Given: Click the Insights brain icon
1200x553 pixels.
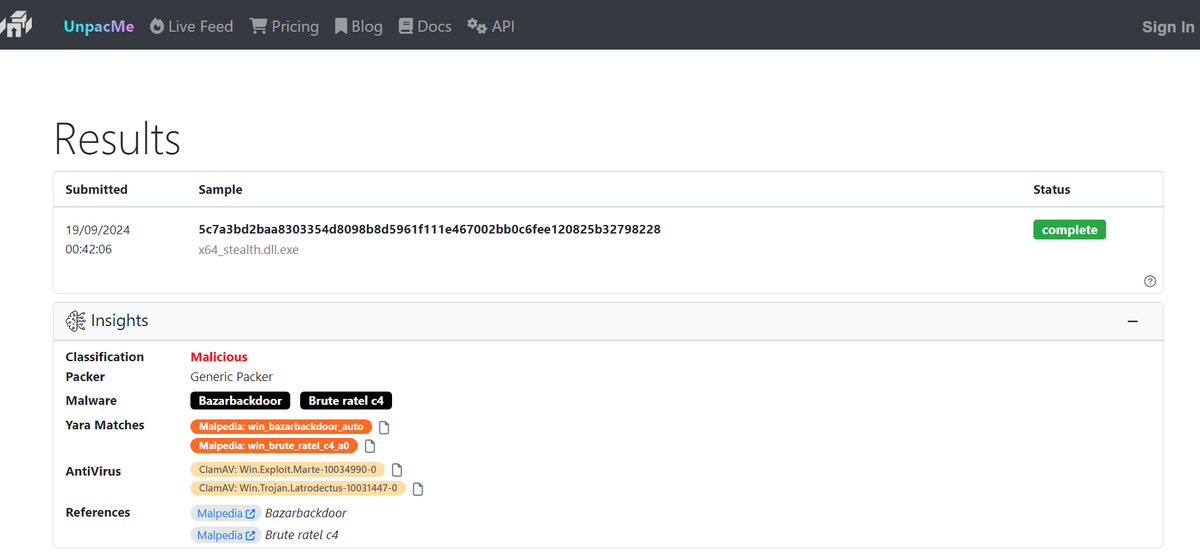Looking at the screenshot, I should pos(75,321).
